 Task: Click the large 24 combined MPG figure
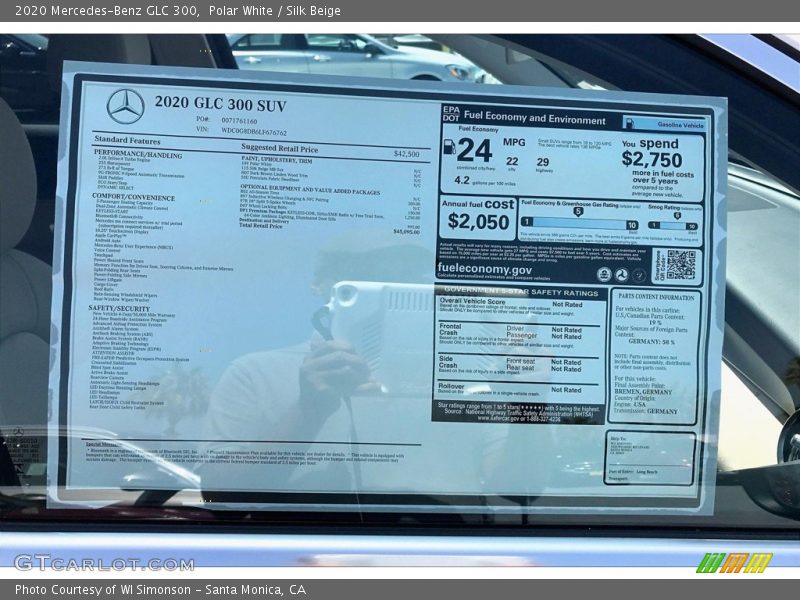coord(474,151)
